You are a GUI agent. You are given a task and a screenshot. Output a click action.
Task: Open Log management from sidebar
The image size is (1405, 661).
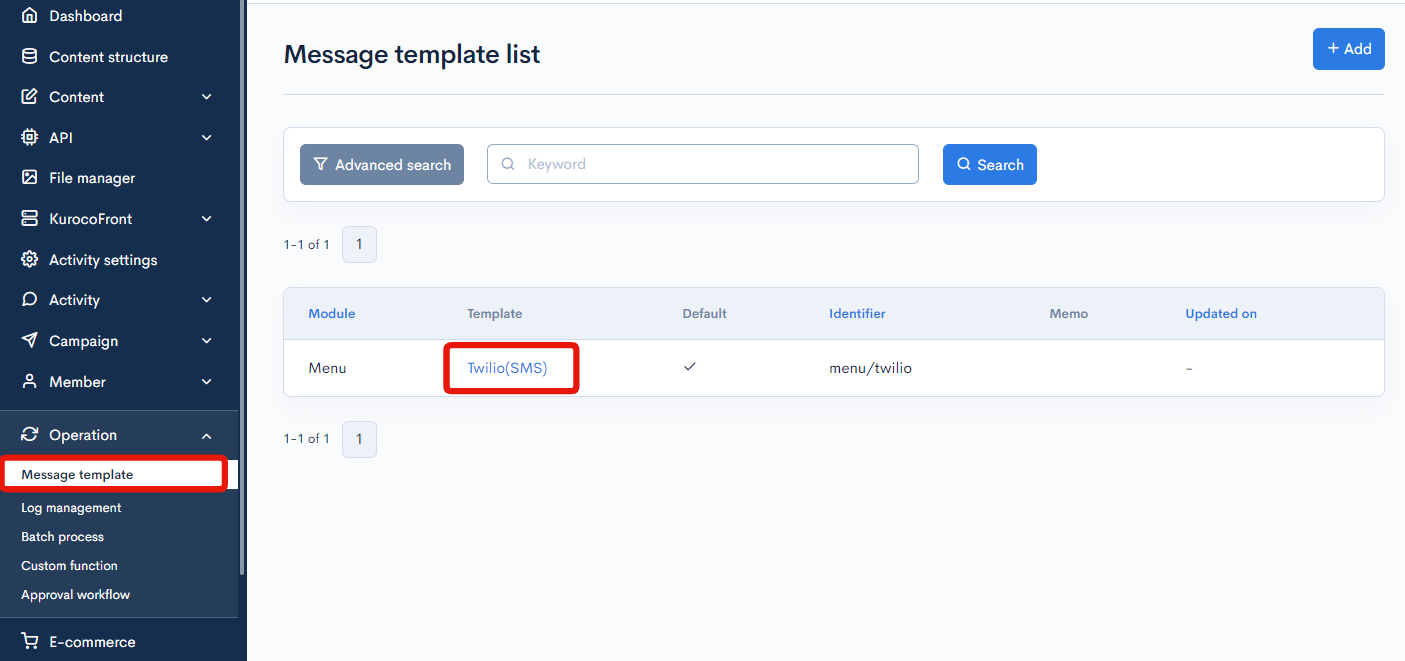[x=71, y=507]
